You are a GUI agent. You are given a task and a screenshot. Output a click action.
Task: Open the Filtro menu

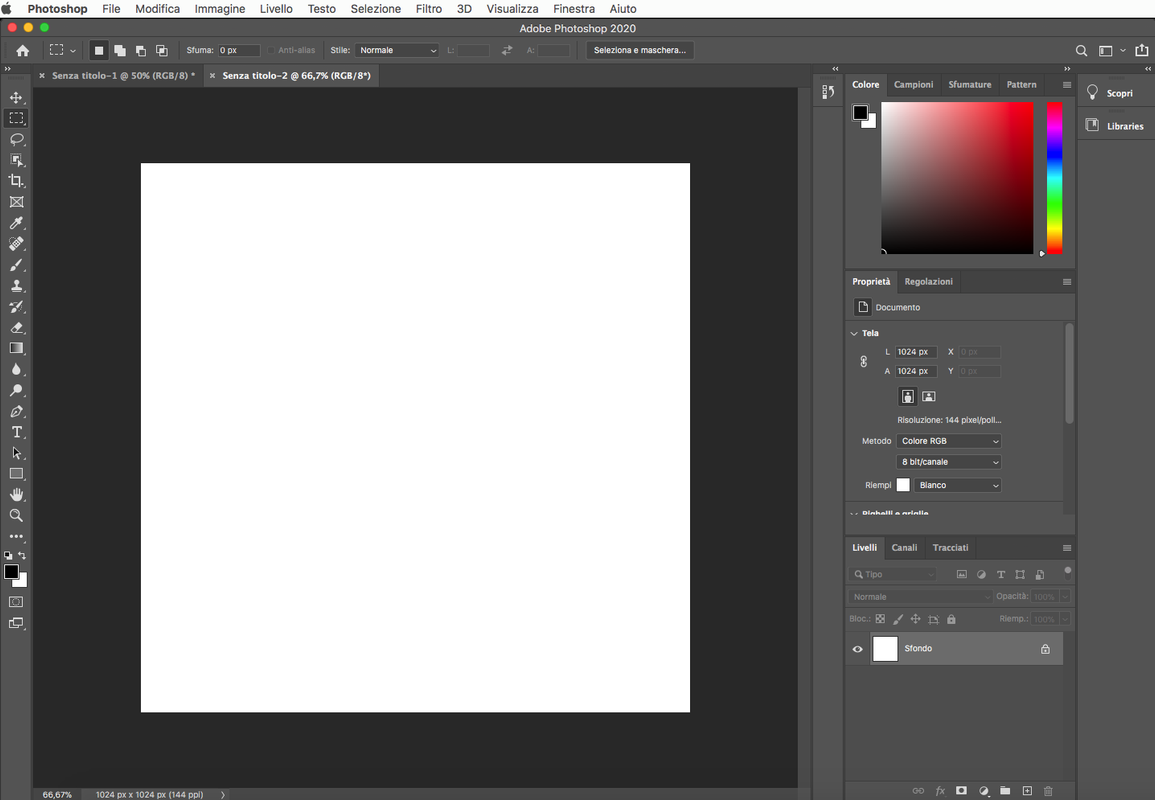(x=429, y=9)
